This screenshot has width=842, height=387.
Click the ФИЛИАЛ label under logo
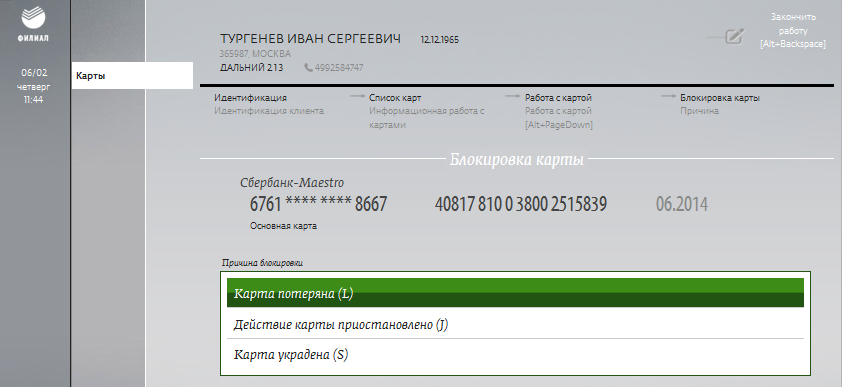click(33, 39)
